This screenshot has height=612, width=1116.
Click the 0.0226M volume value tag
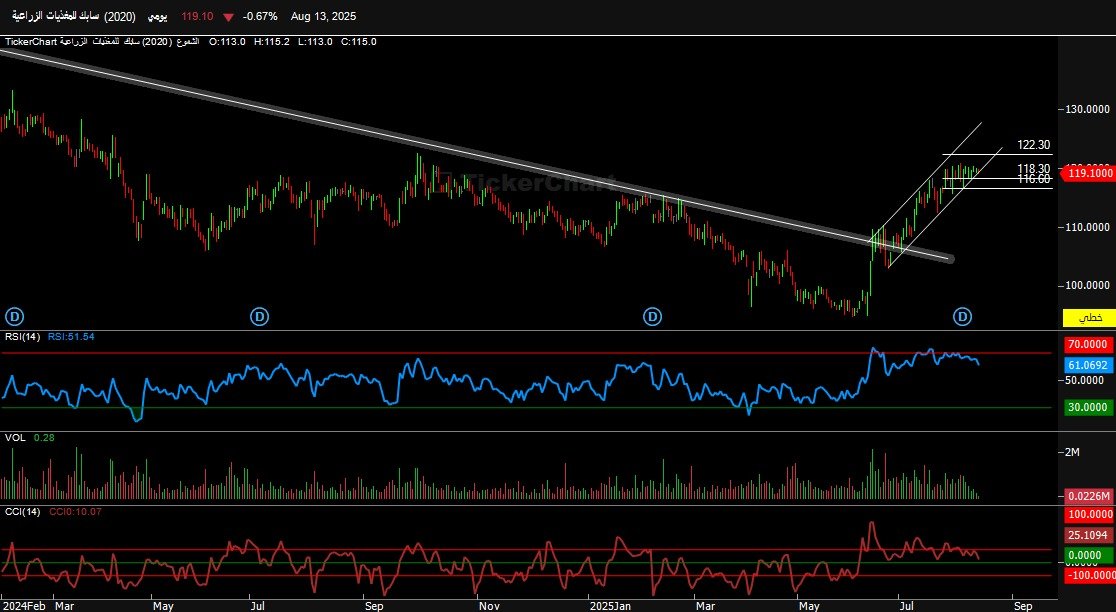tap(1089, 496)
